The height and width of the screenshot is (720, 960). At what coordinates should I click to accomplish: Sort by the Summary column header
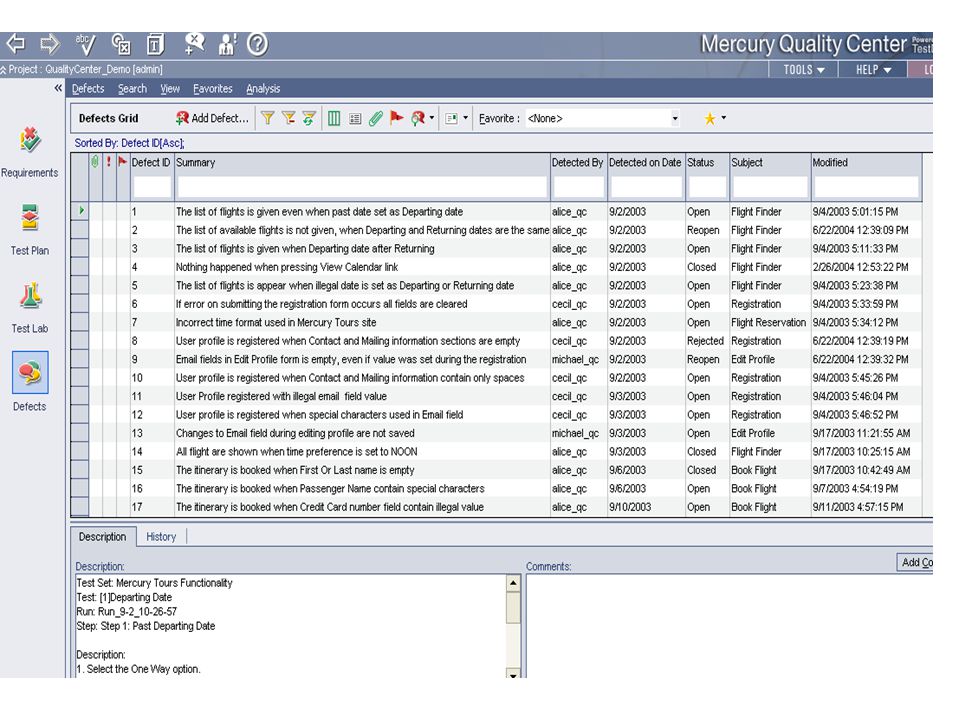362,162
